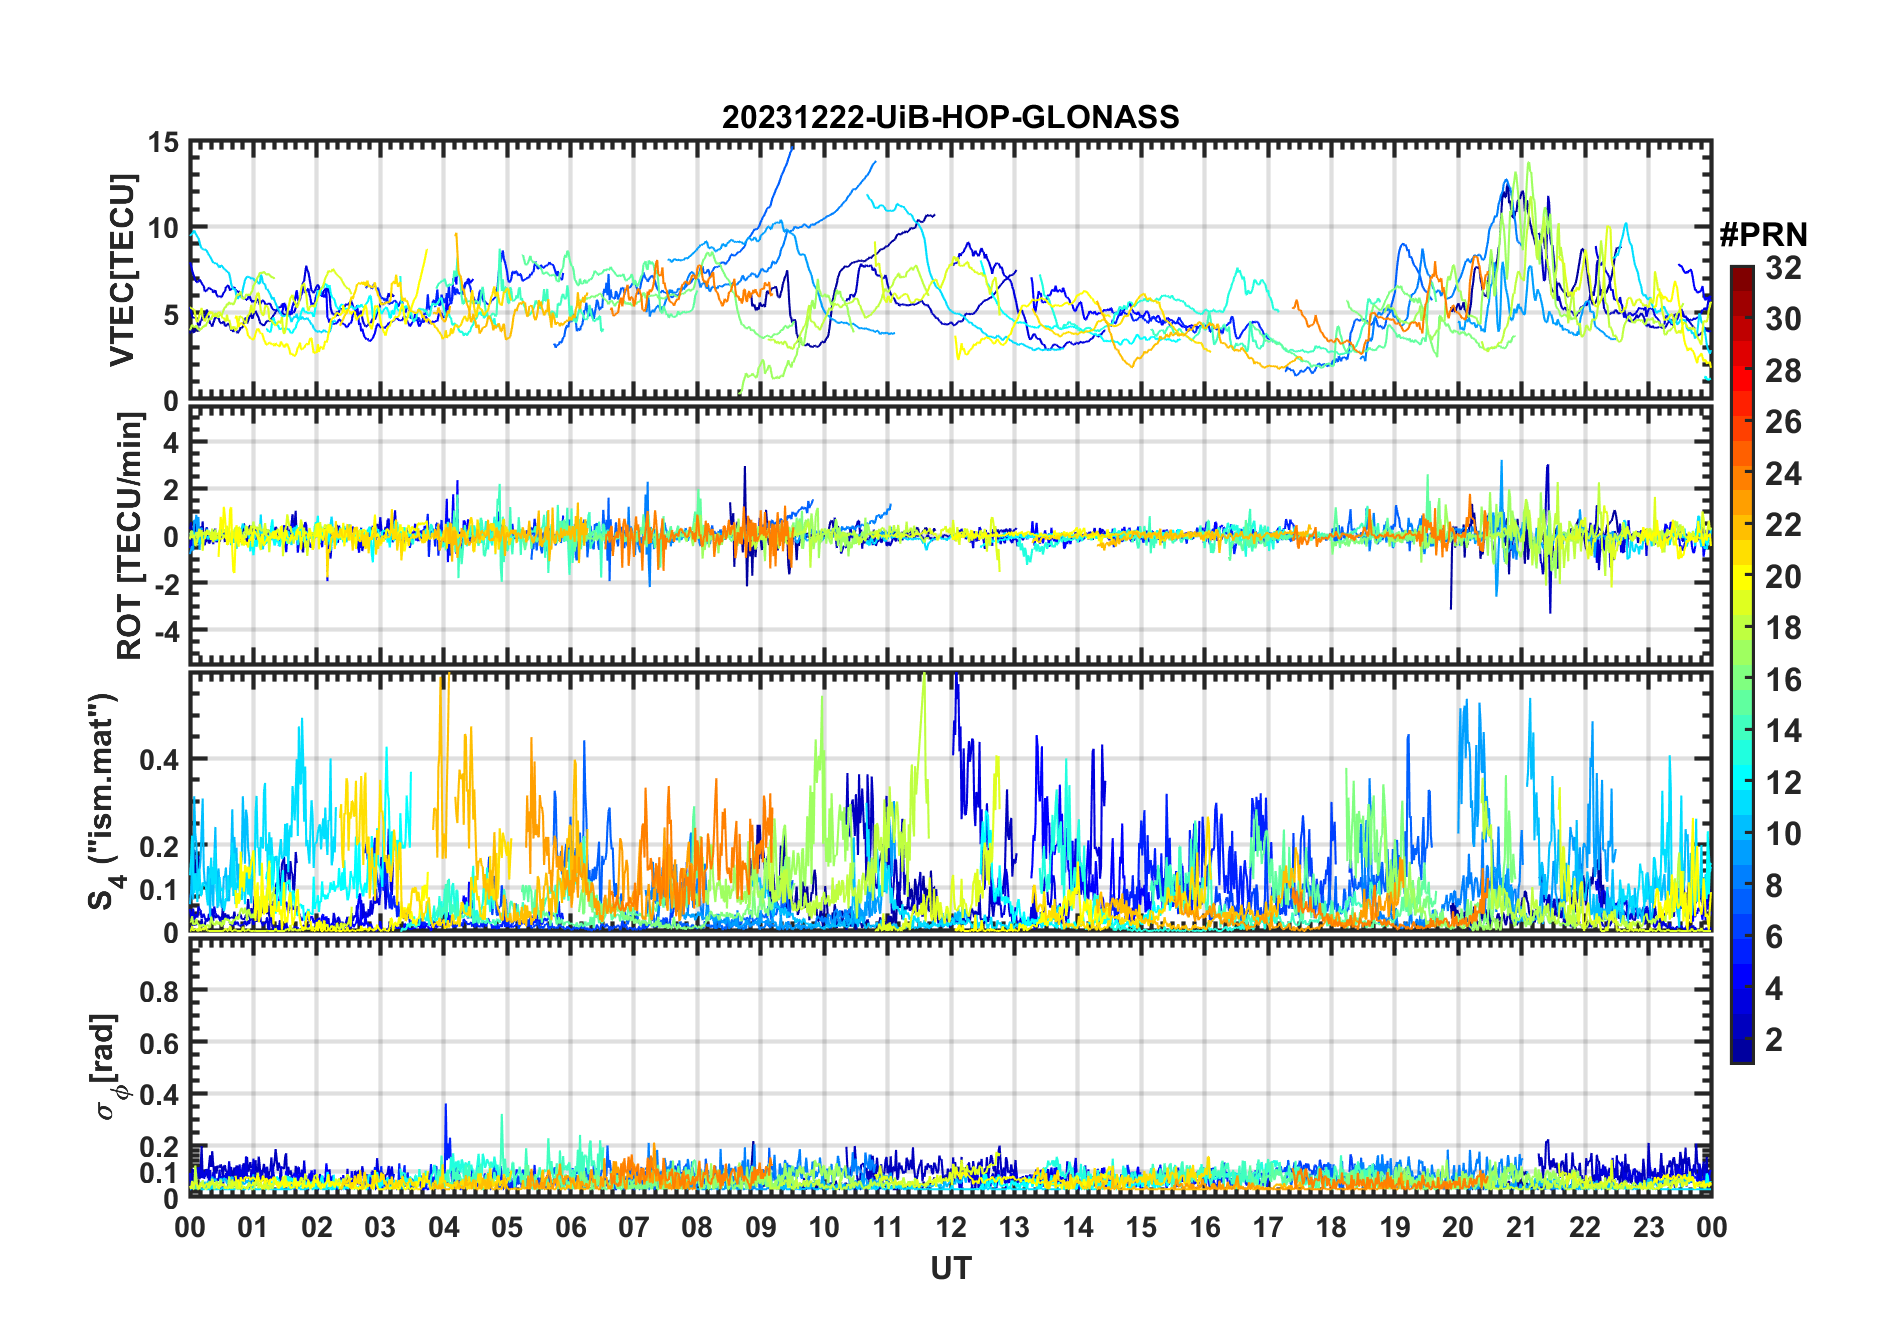Click the 12 hour tick on UT axis
The height and width of the screenshot is (1330, 1902).
click(951, 1227)
